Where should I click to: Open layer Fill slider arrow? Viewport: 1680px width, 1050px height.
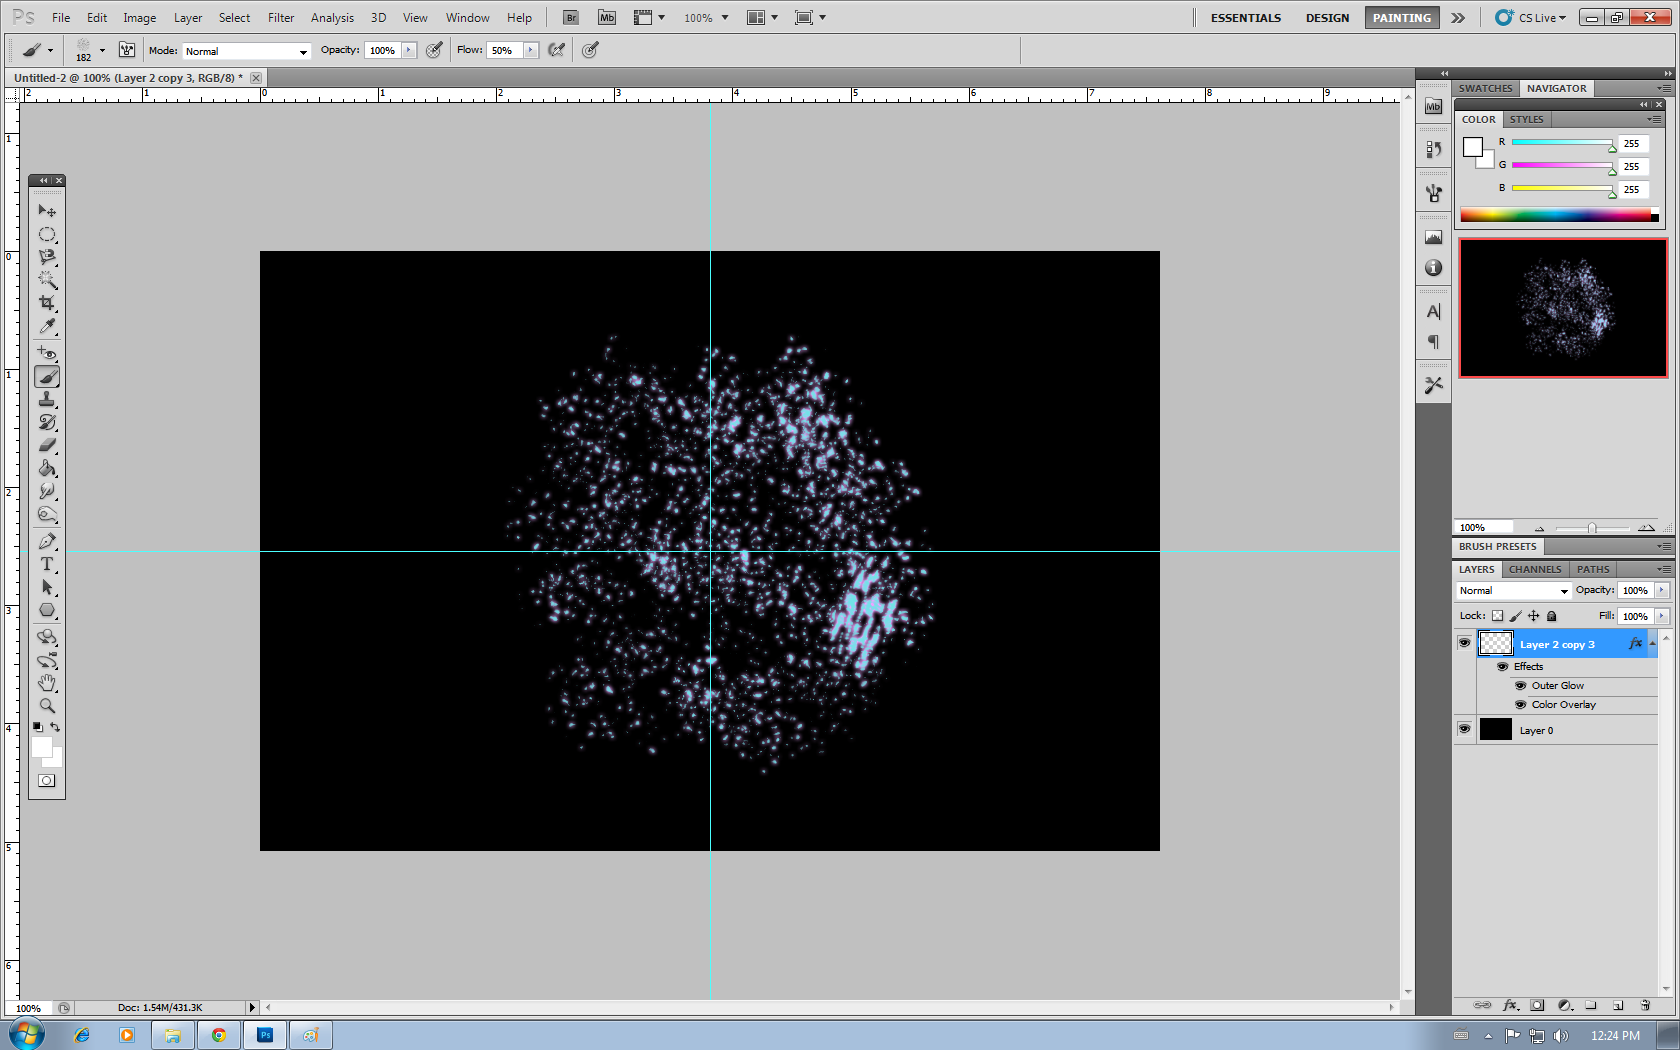tap(1662, 616)
